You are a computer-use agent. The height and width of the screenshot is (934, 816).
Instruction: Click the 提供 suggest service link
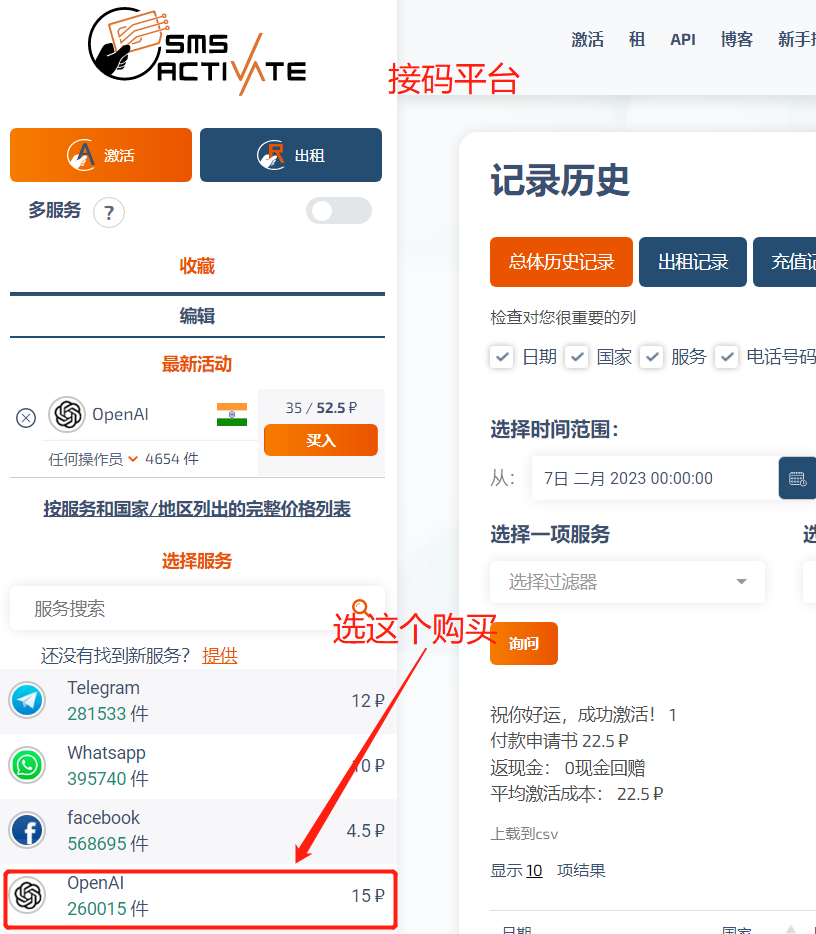pos(220,656)
